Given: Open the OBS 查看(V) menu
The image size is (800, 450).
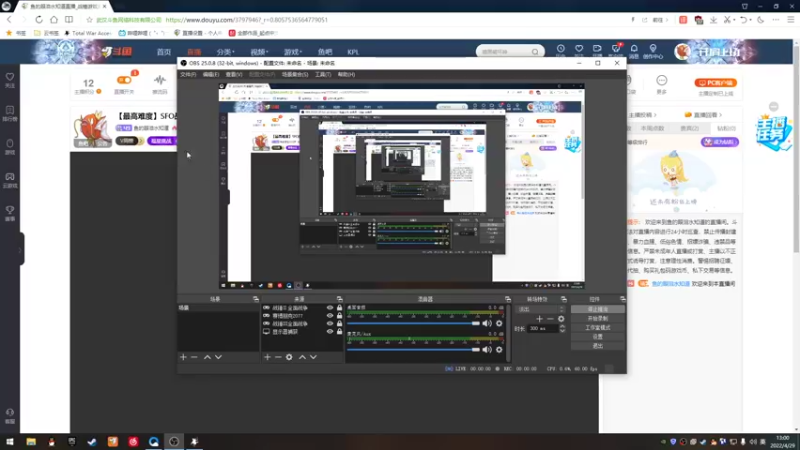Looking at the screenshot, I should click(x=234, y=74).
